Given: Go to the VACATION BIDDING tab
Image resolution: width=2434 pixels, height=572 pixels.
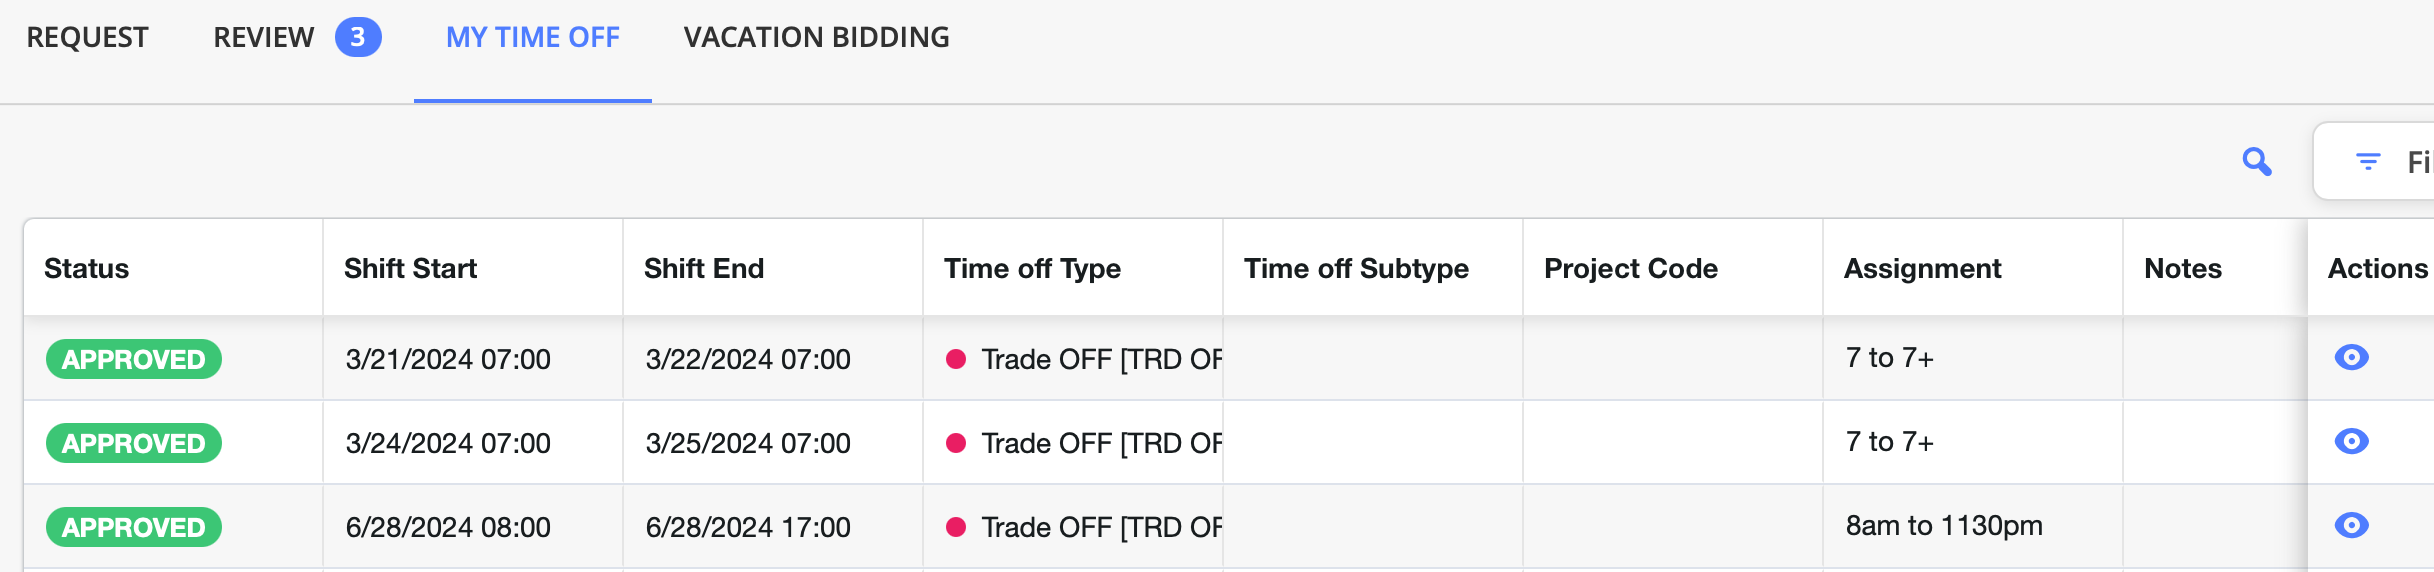Looking at the screenshot, I should (x=817, y=38).
